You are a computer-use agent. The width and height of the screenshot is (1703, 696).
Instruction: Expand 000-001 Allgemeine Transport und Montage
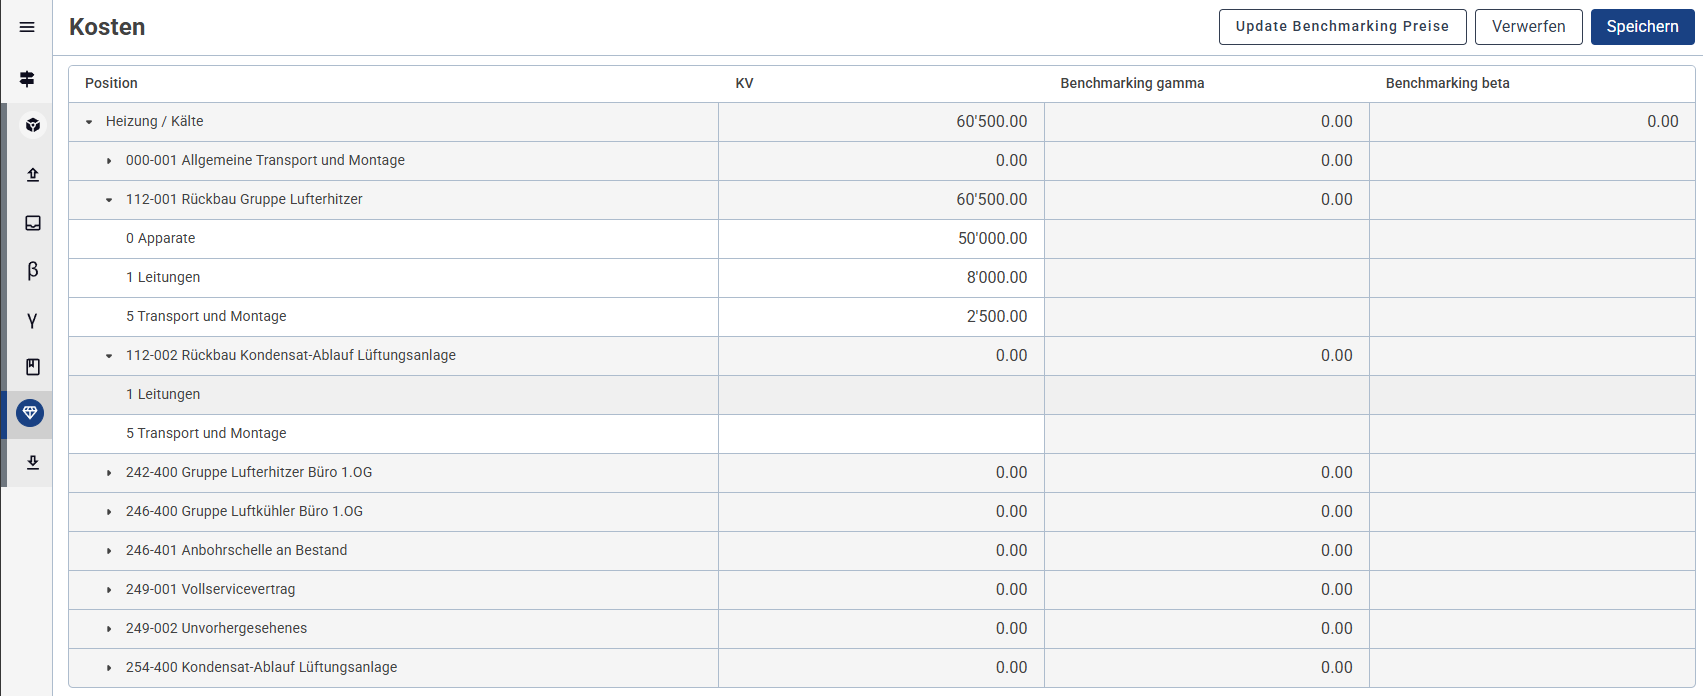[x=109, y=161]
